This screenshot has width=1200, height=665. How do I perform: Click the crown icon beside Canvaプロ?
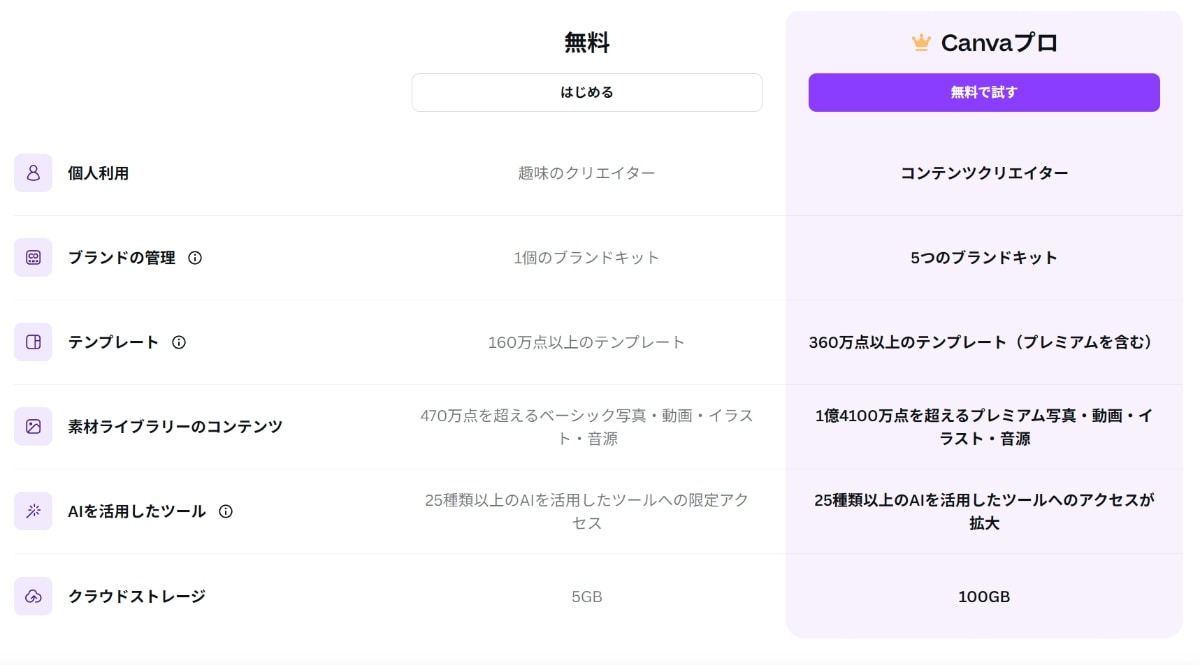pyautogui.click(x=921, y=42)
